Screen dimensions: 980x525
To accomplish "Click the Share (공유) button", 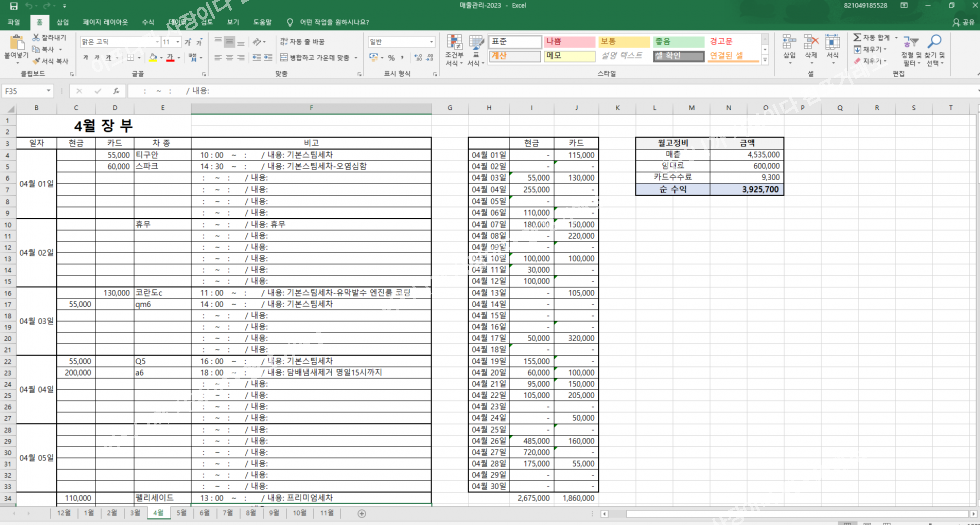I will click(962, 21).
